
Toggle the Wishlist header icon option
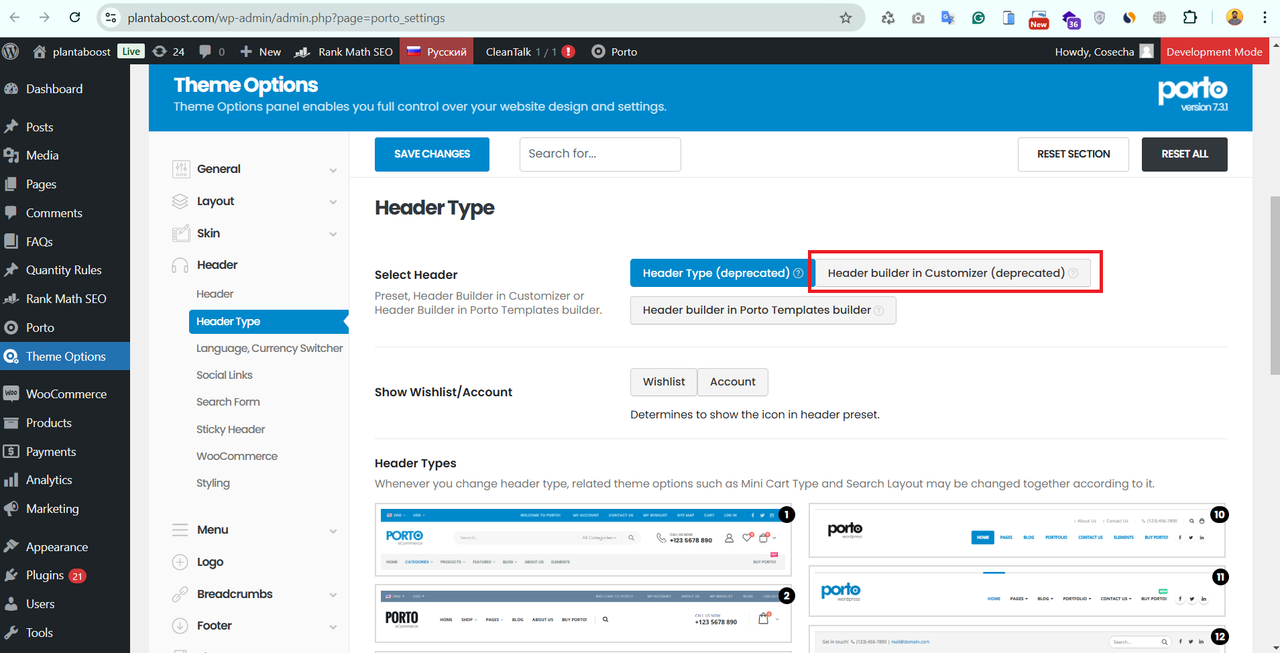663,382
